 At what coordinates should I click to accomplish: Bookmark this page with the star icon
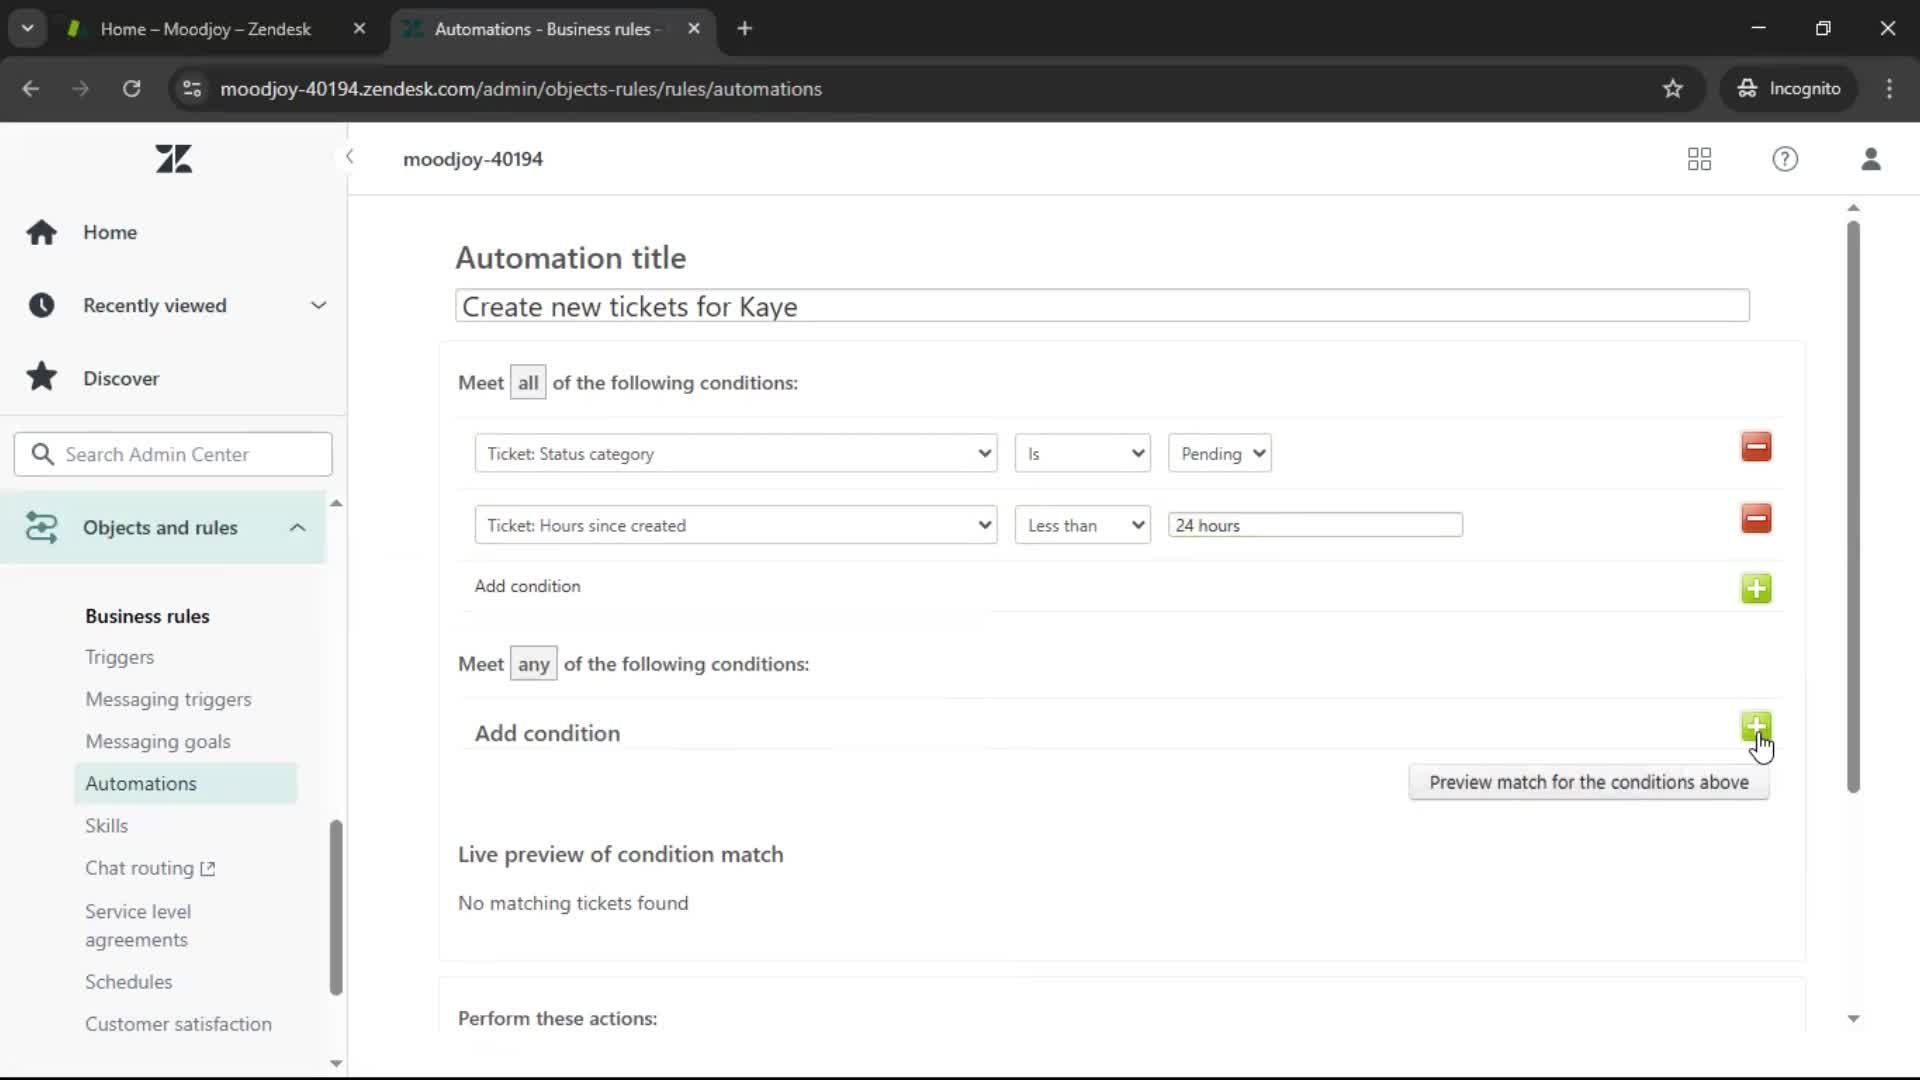[1672, 88]
